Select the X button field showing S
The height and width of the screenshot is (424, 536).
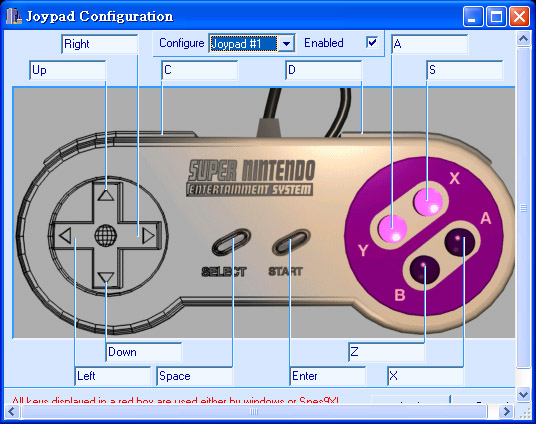pos(465,70)
